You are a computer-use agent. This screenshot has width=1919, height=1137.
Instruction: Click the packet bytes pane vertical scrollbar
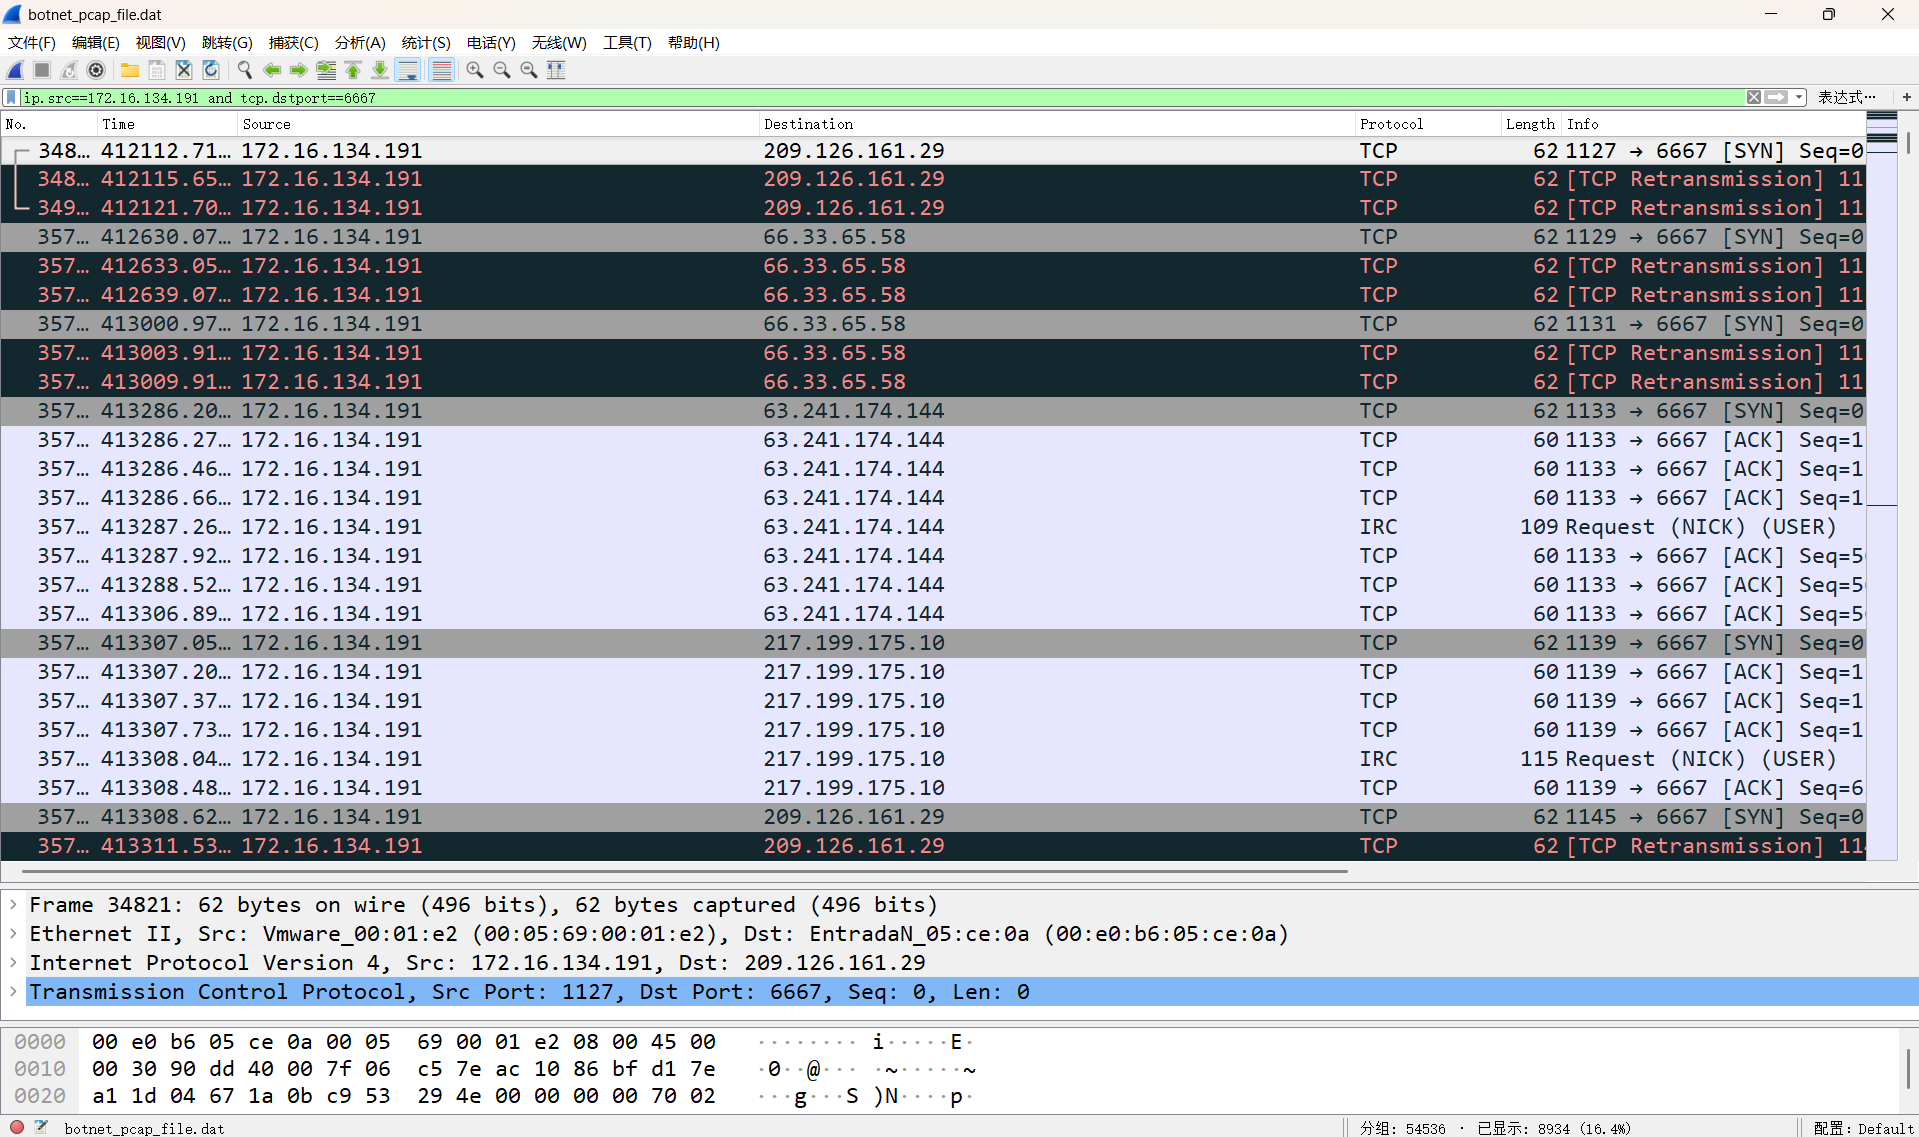(1908, 1070)
